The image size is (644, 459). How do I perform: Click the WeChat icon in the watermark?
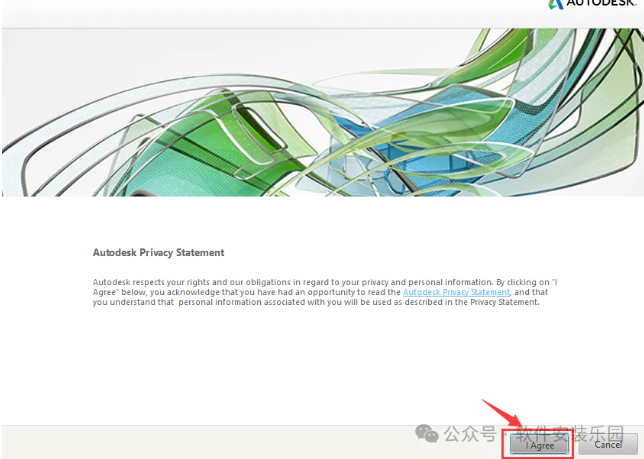coord(427,434)
